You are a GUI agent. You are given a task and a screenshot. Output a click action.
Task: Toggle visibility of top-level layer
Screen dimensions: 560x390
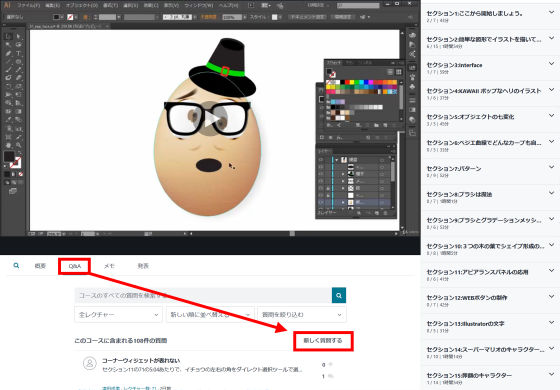pyautogui.click(x=321, y=160)
